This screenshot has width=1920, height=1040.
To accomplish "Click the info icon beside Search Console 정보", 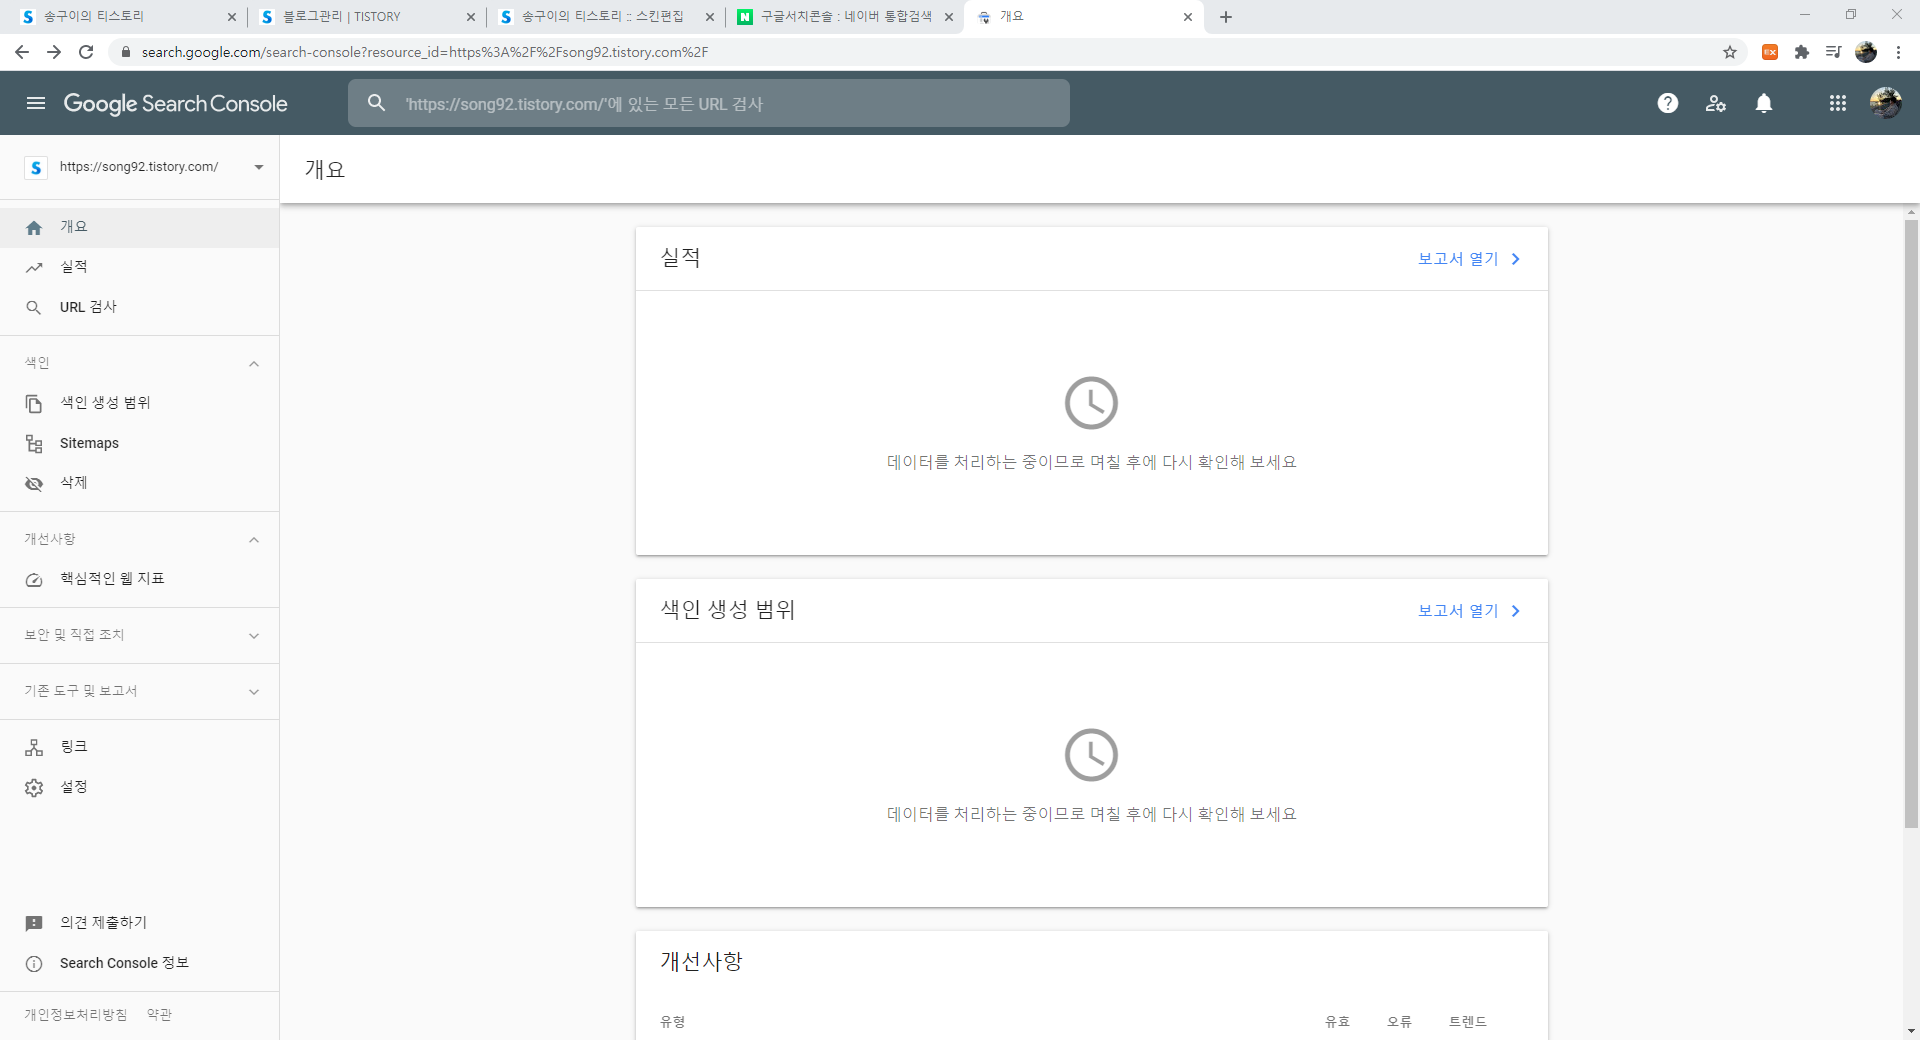I will [x=34, y=964].
